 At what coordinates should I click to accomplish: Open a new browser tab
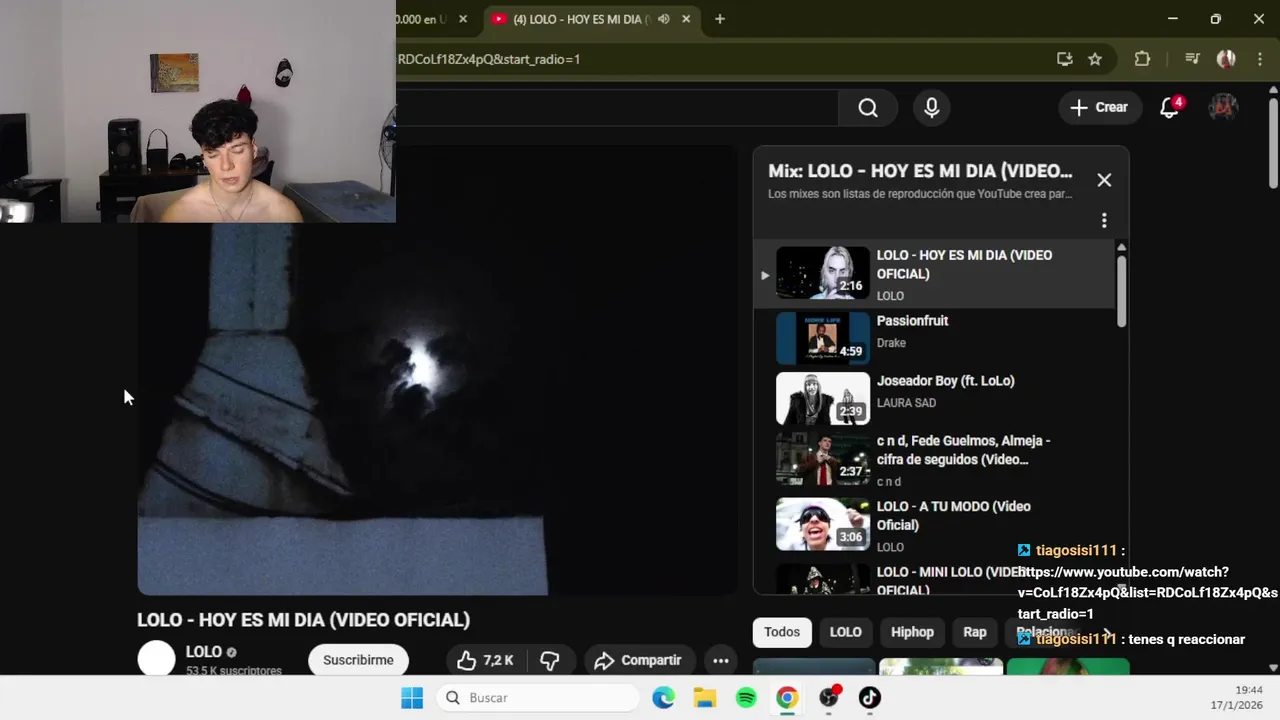(719, 19)
